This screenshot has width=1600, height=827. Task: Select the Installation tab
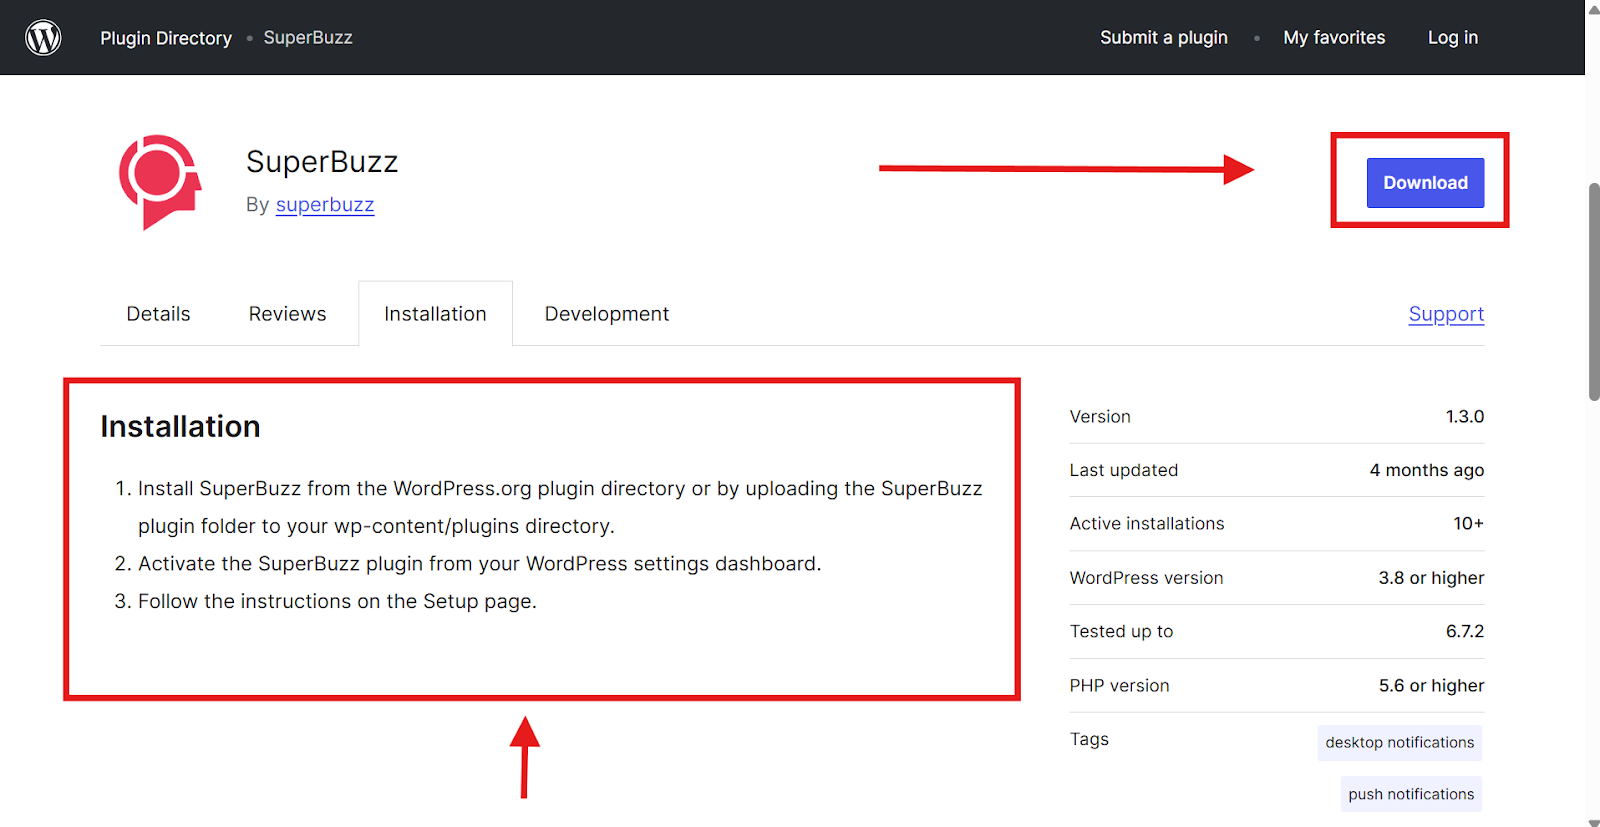435,314
